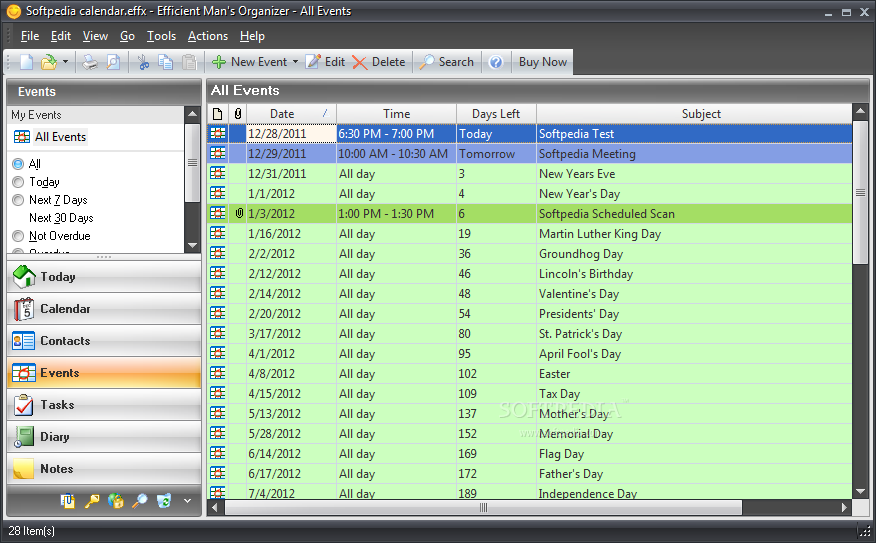876x543 pixels.
Task: Open the Tools menu
Action: point(161,36)
